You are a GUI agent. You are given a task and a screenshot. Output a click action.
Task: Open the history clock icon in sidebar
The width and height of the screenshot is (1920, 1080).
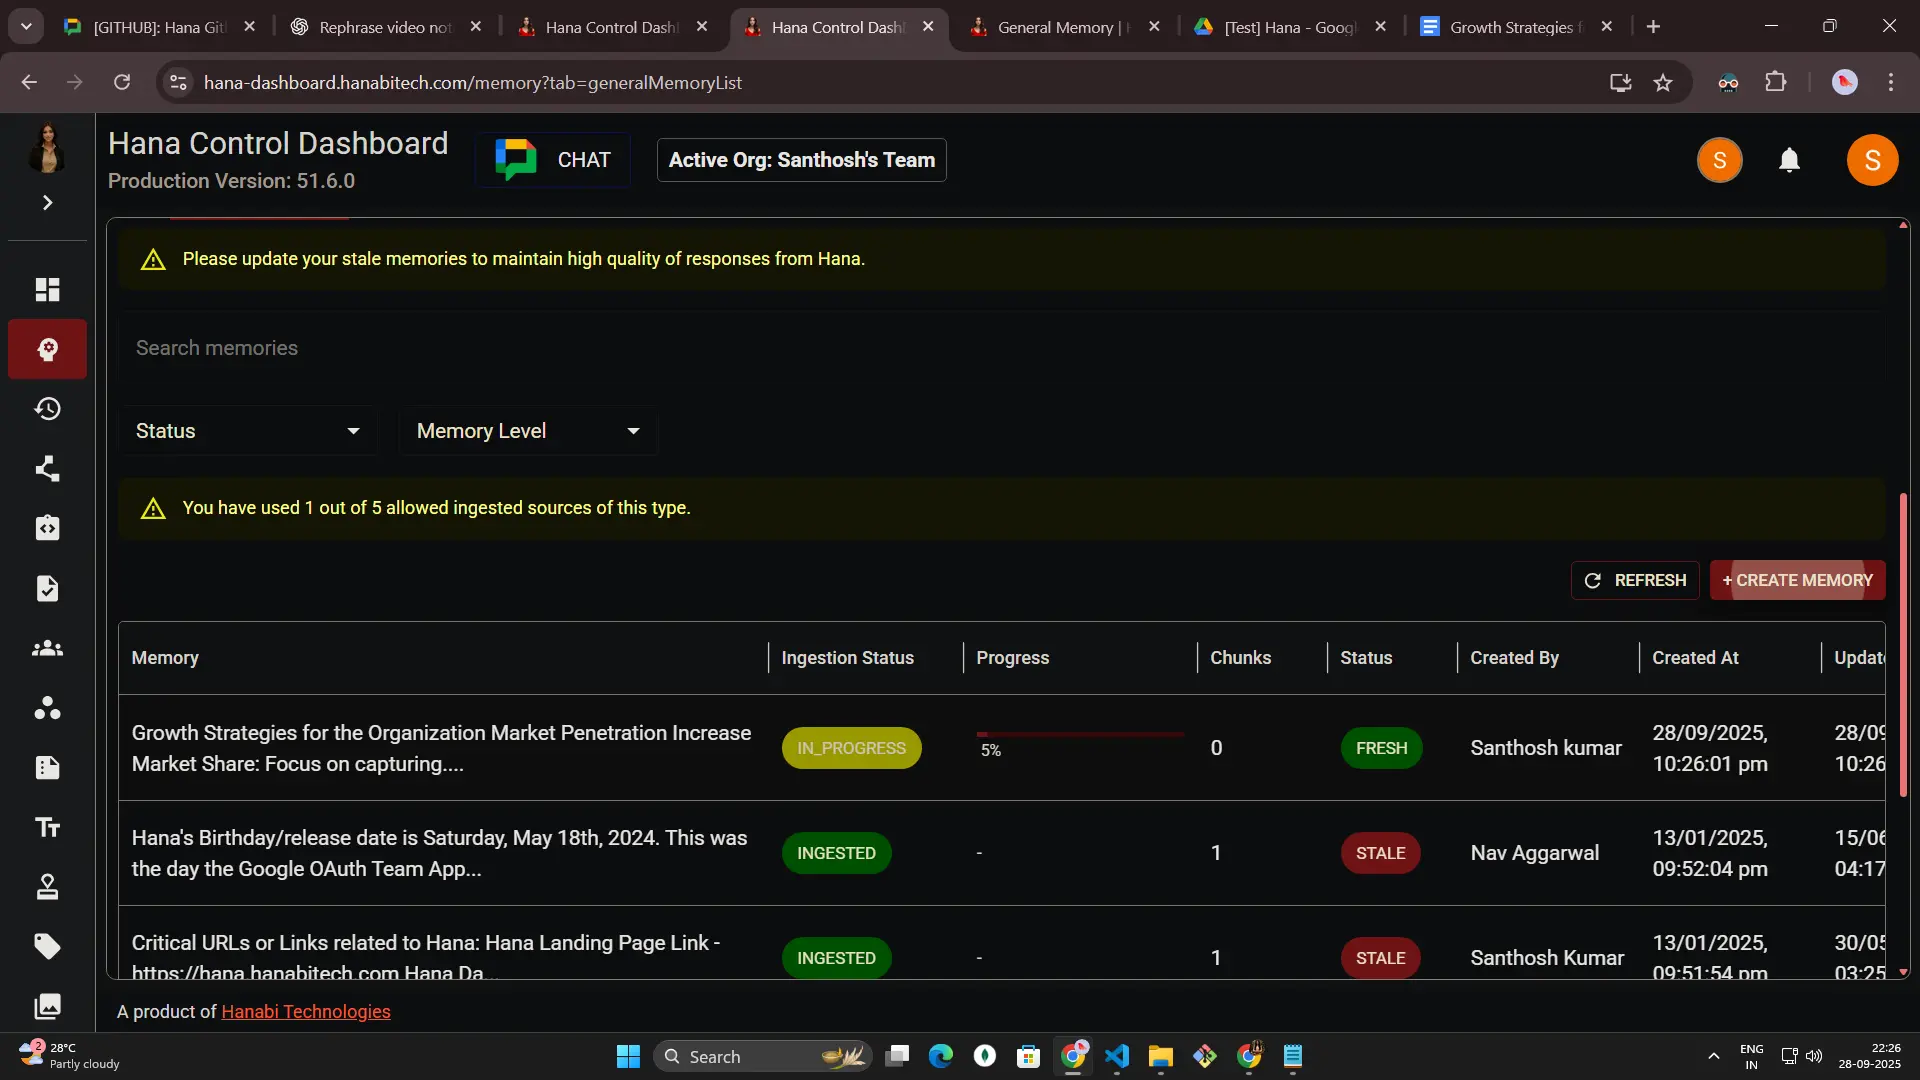[x=47, y=409]
